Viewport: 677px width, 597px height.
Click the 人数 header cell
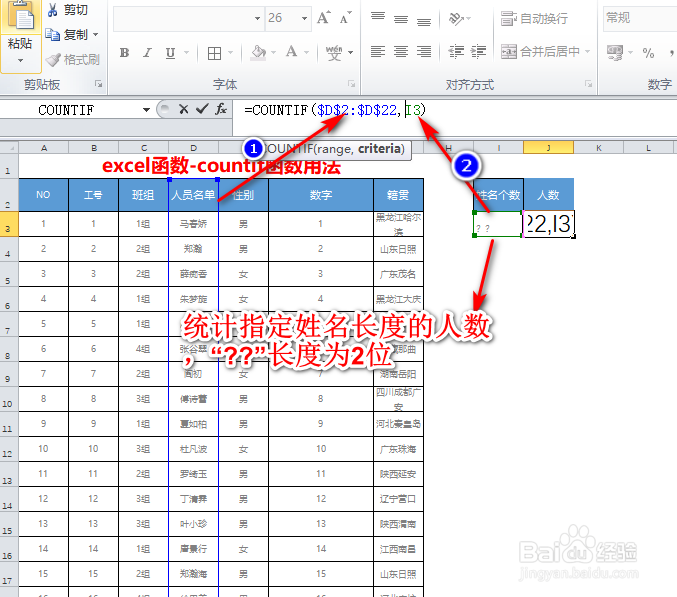[x=548, y=195]
